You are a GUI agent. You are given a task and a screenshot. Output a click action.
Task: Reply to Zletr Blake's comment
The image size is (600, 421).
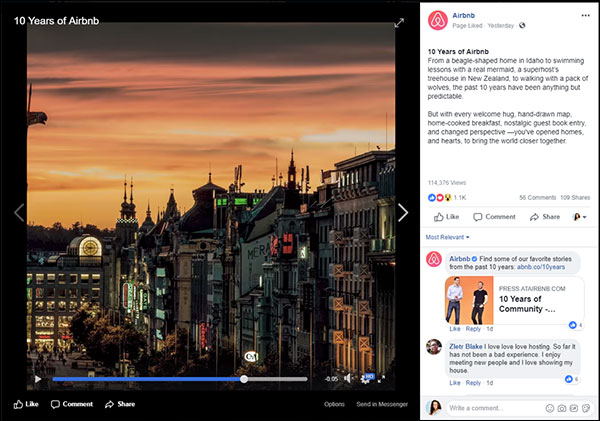tap(473, 383)
